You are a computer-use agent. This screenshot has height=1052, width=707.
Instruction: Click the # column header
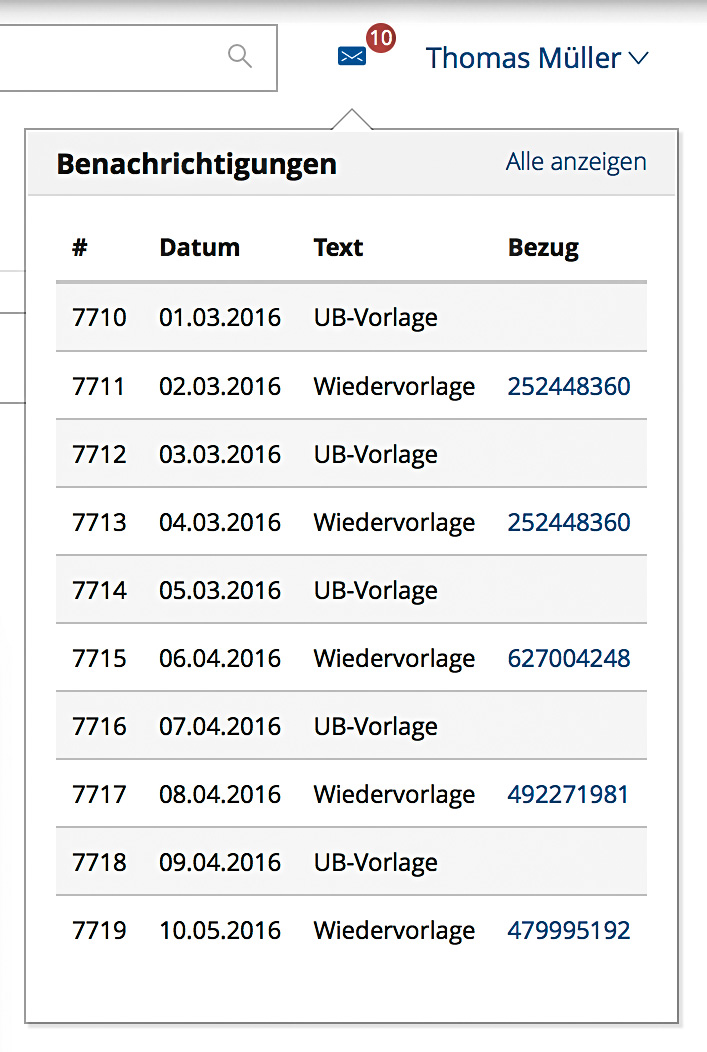(x=80, y=248)
